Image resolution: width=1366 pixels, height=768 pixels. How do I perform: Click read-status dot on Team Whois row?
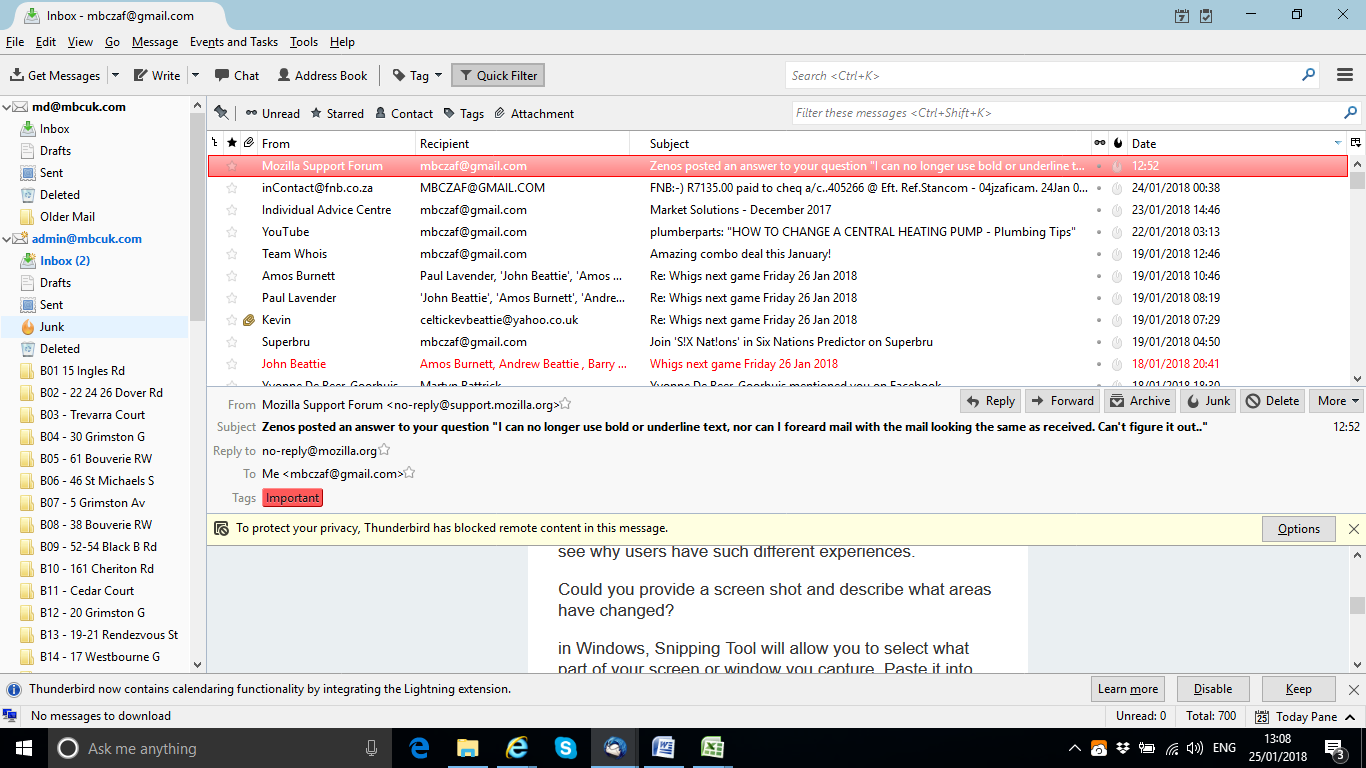[x=1100, y=254]
